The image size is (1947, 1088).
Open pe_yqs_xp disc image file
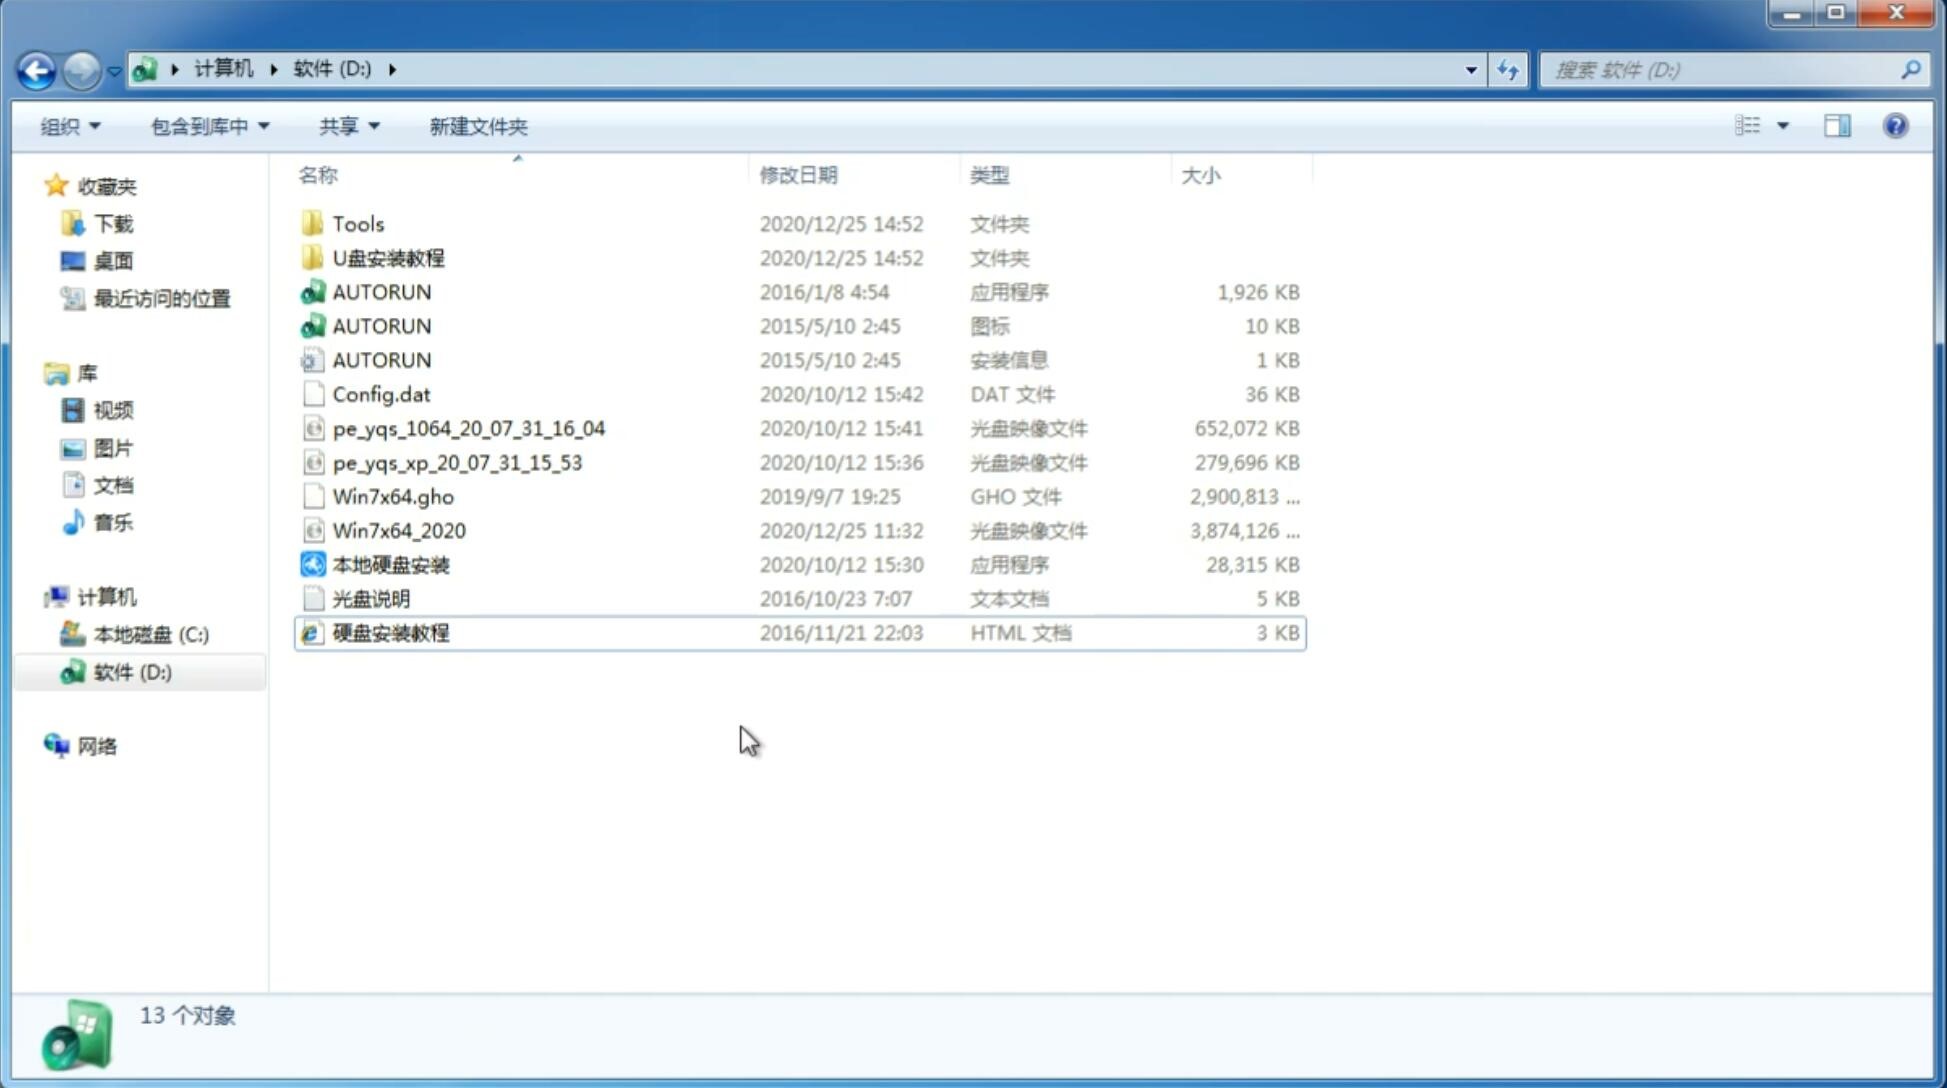[457, 461]
